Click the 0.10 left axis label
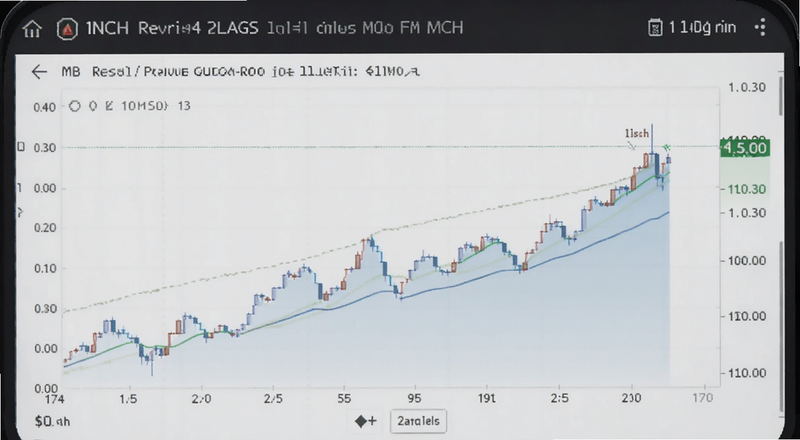 [45, 268]
